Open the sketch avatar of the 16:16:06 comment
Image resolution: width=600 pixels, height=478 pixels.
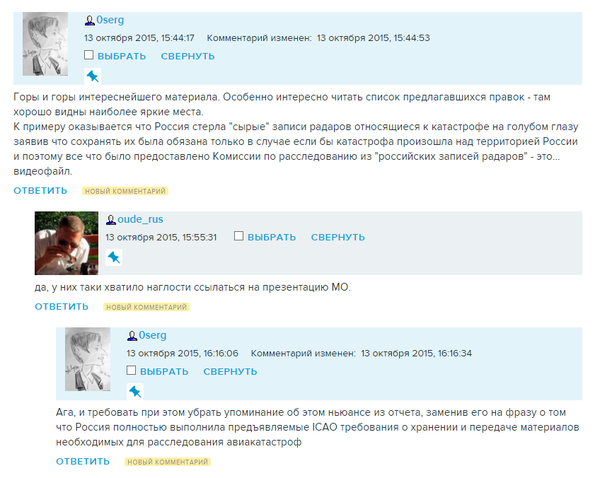(x=88, y=359)
